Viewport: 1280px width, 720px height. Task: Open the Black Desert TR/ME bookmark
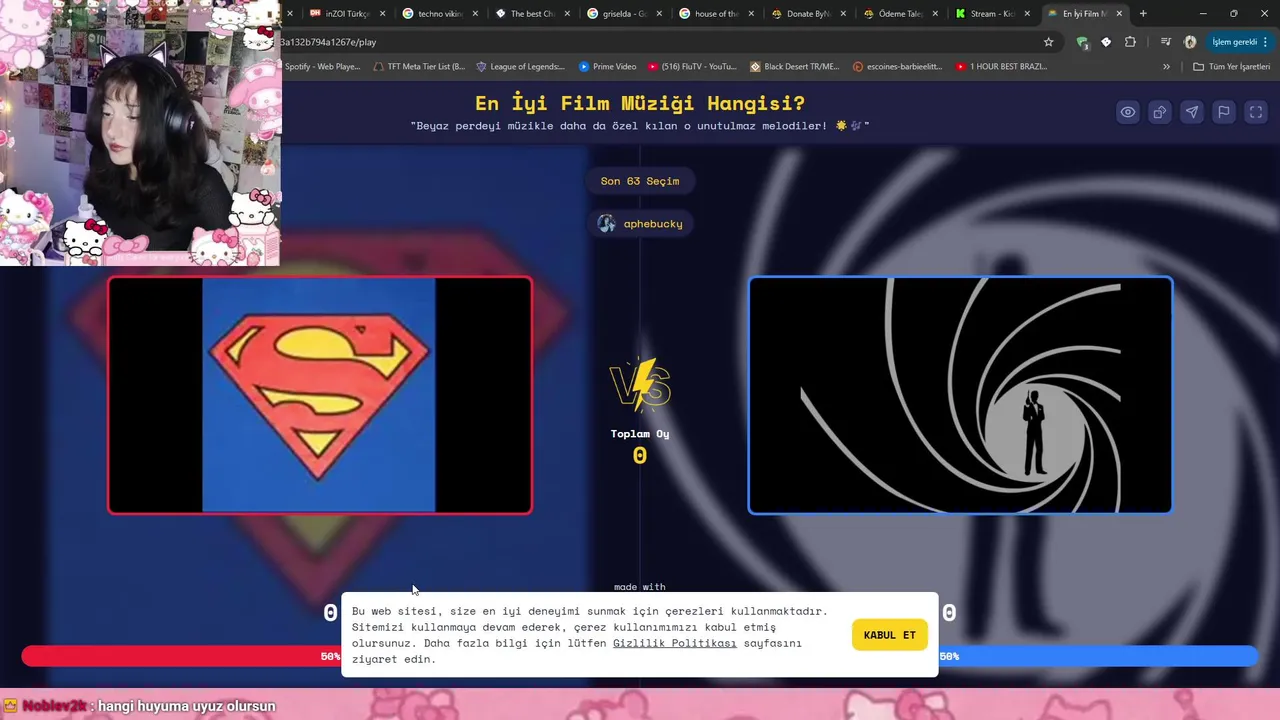[795, 67]
